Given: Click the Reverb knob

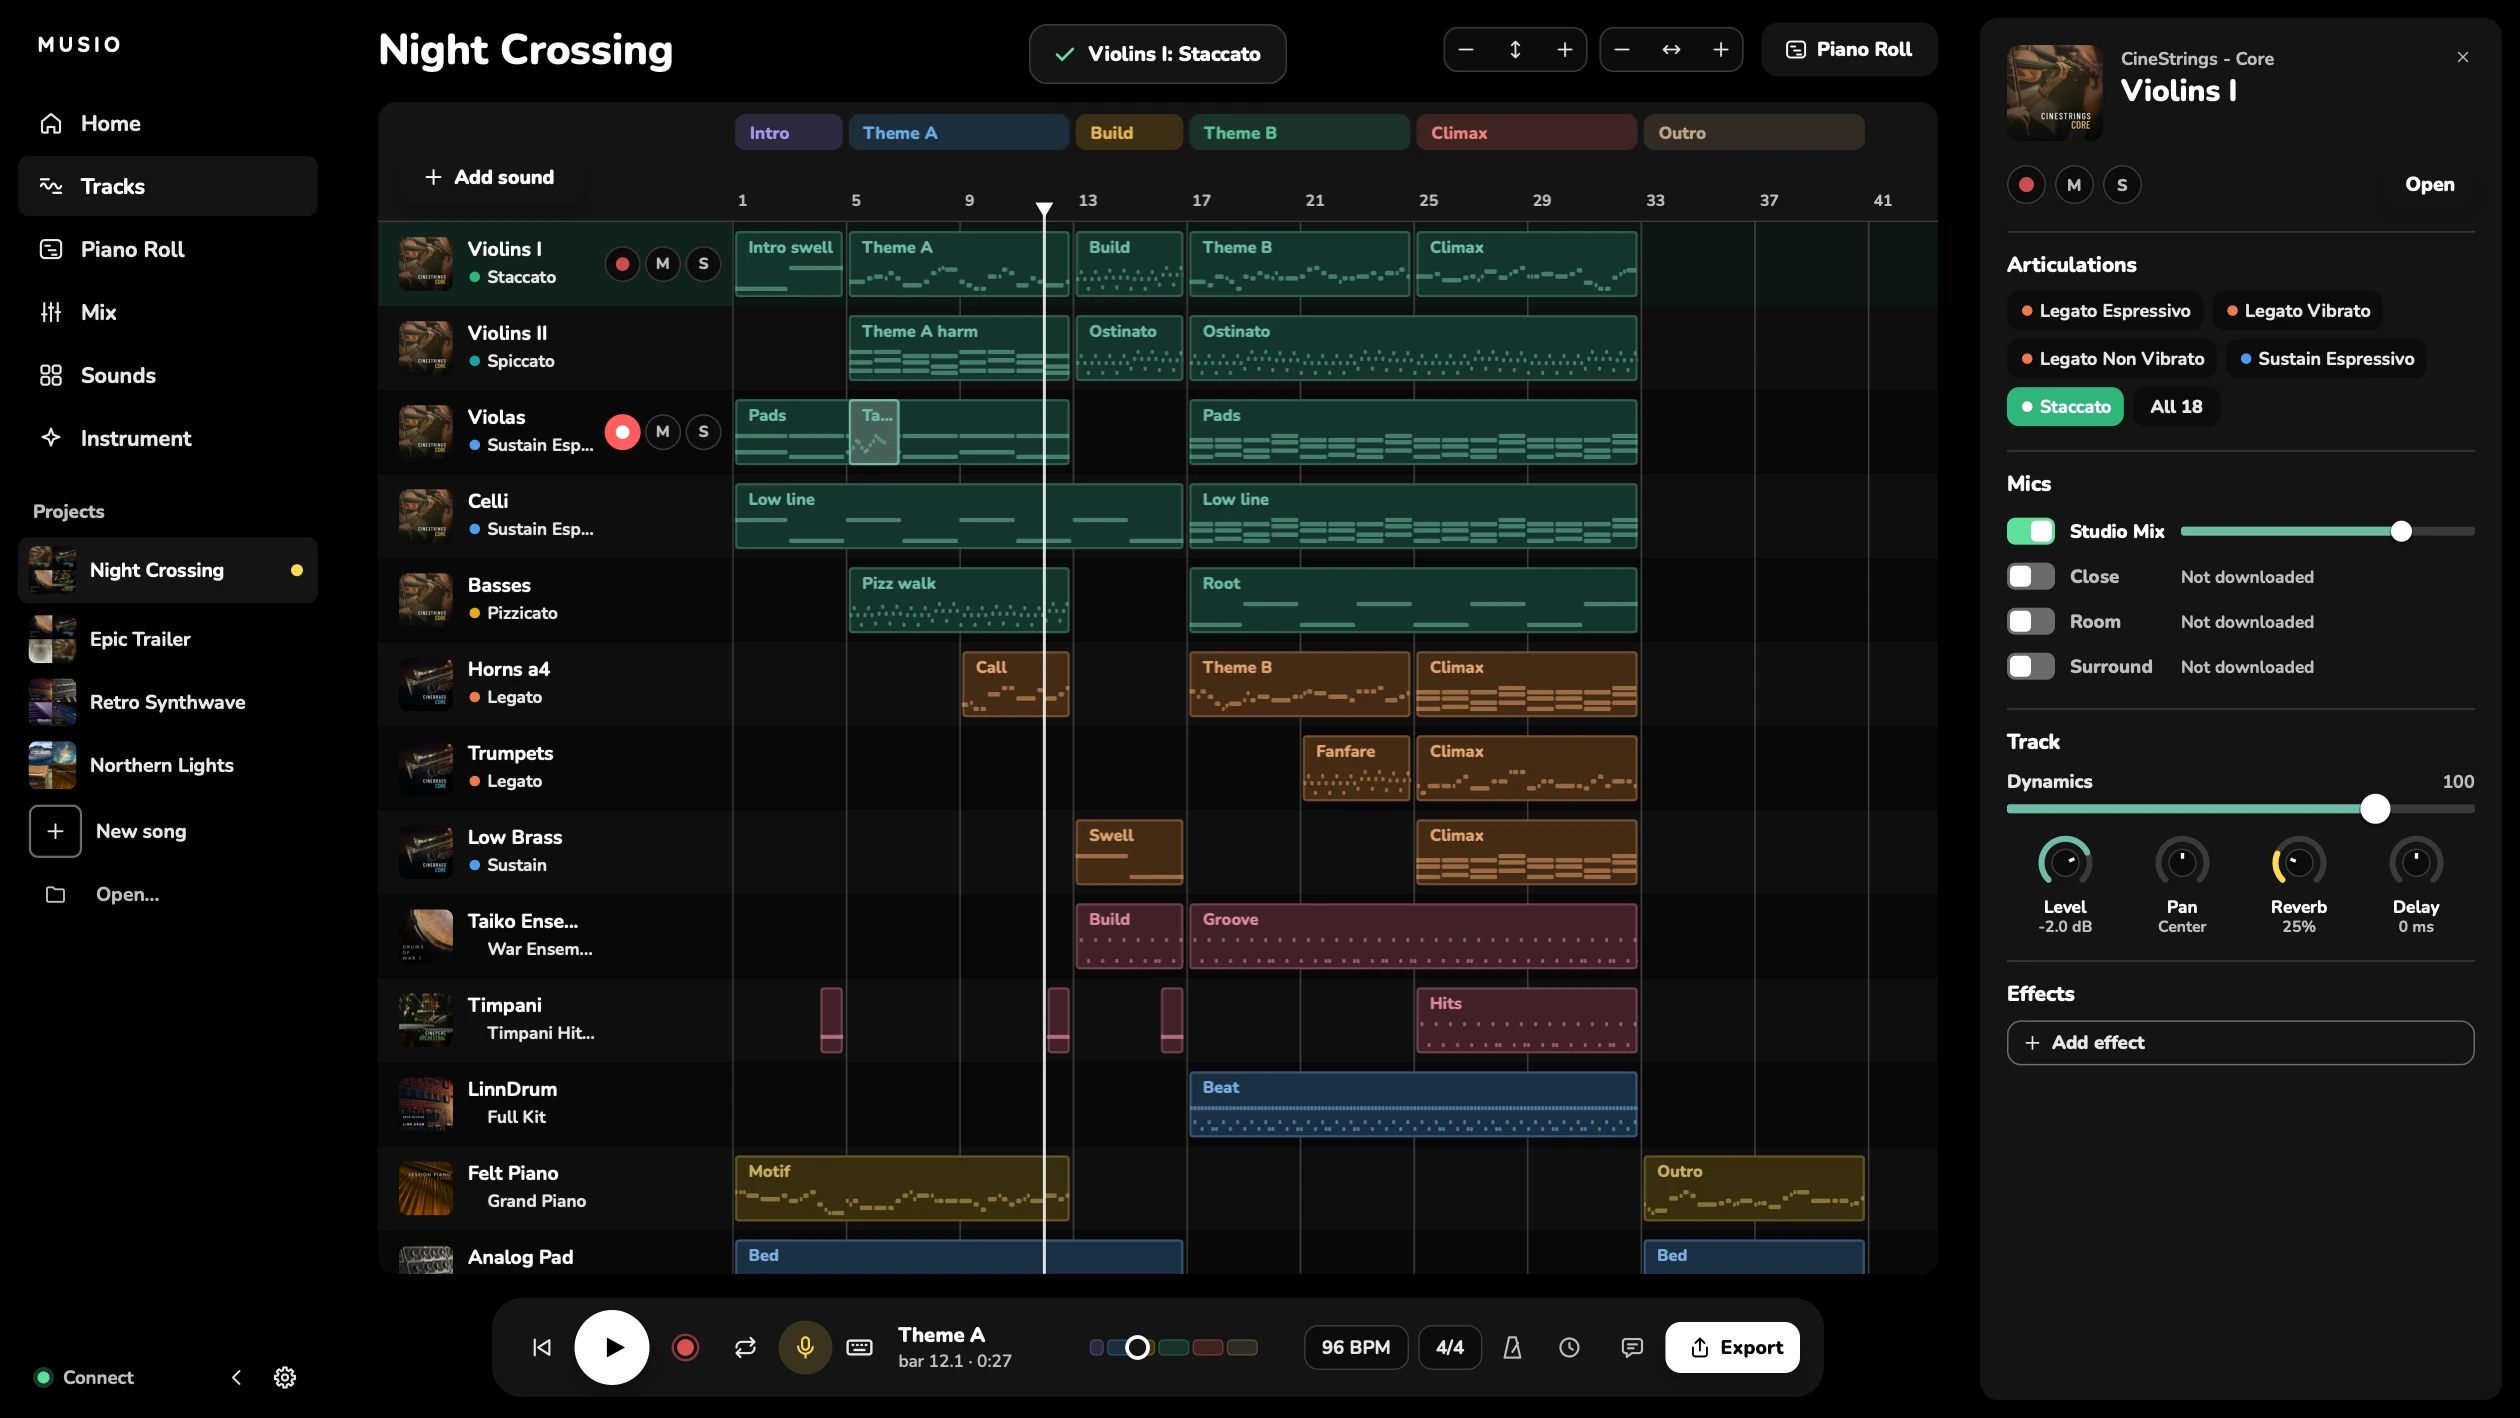Looking at the screenshot, I should 2298,862.
